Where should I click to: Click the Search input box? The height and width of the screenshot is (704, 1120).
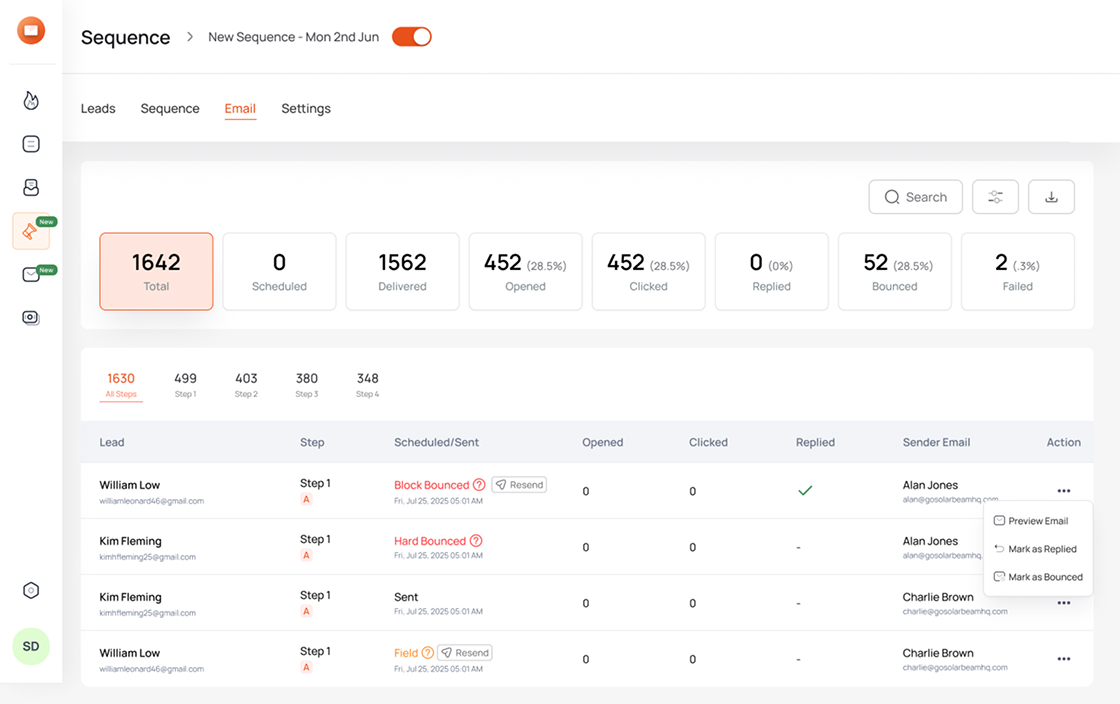[x=916, y=197]
